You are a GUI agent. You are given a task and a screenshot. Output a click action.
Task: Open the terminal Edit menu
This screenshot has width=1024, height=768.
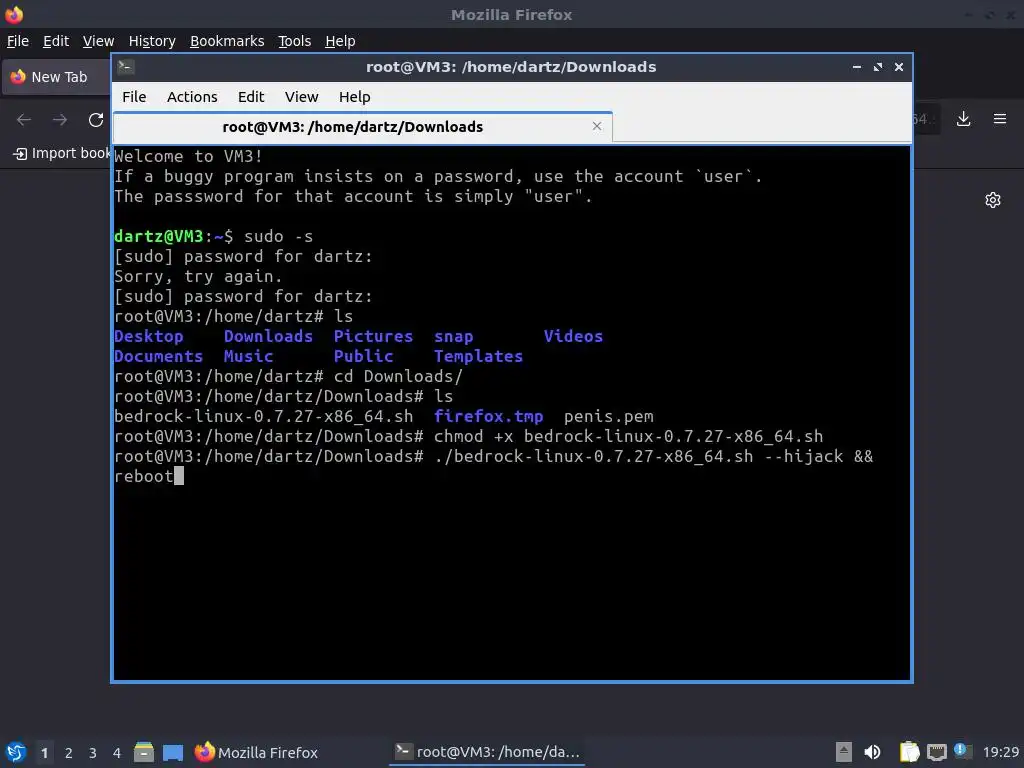pos(251,97)
